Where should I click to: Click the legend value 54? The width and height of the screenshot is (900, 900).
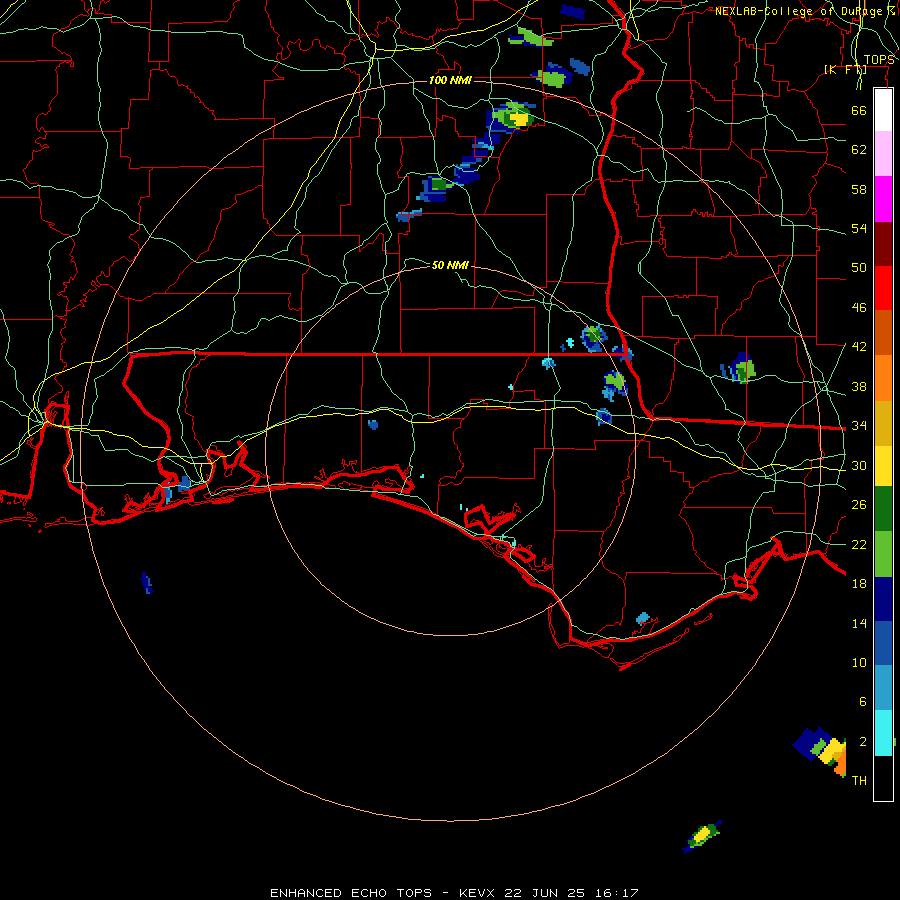point(859,228)
